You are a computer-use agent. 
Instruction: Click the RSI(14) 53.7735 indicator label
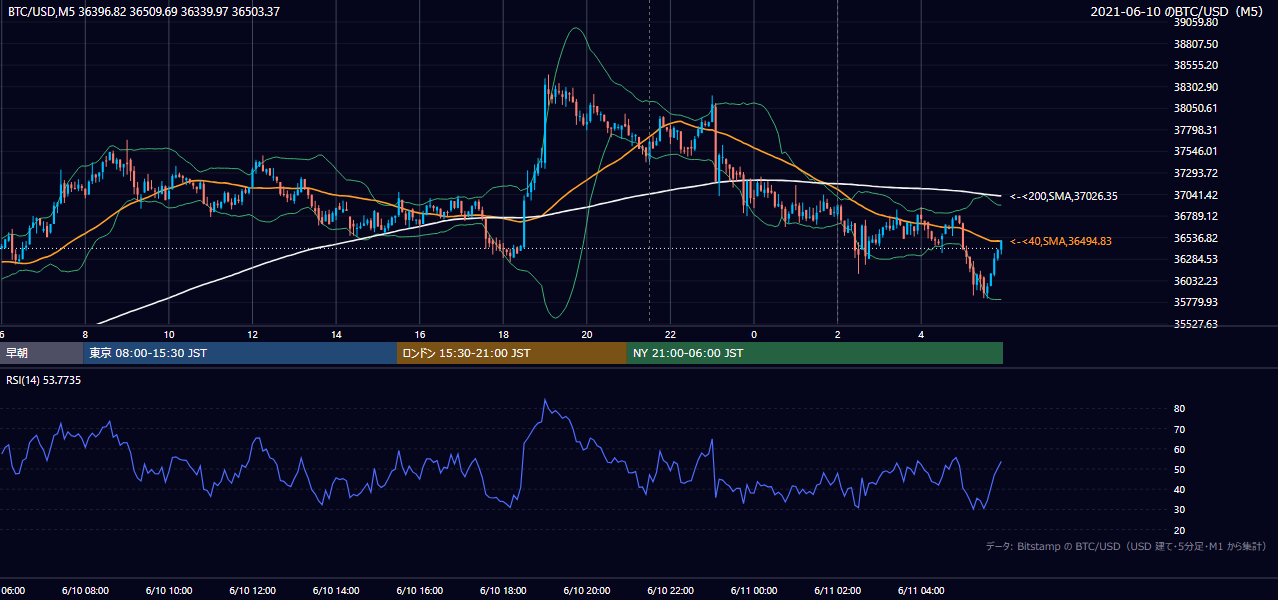coord(44,380)
